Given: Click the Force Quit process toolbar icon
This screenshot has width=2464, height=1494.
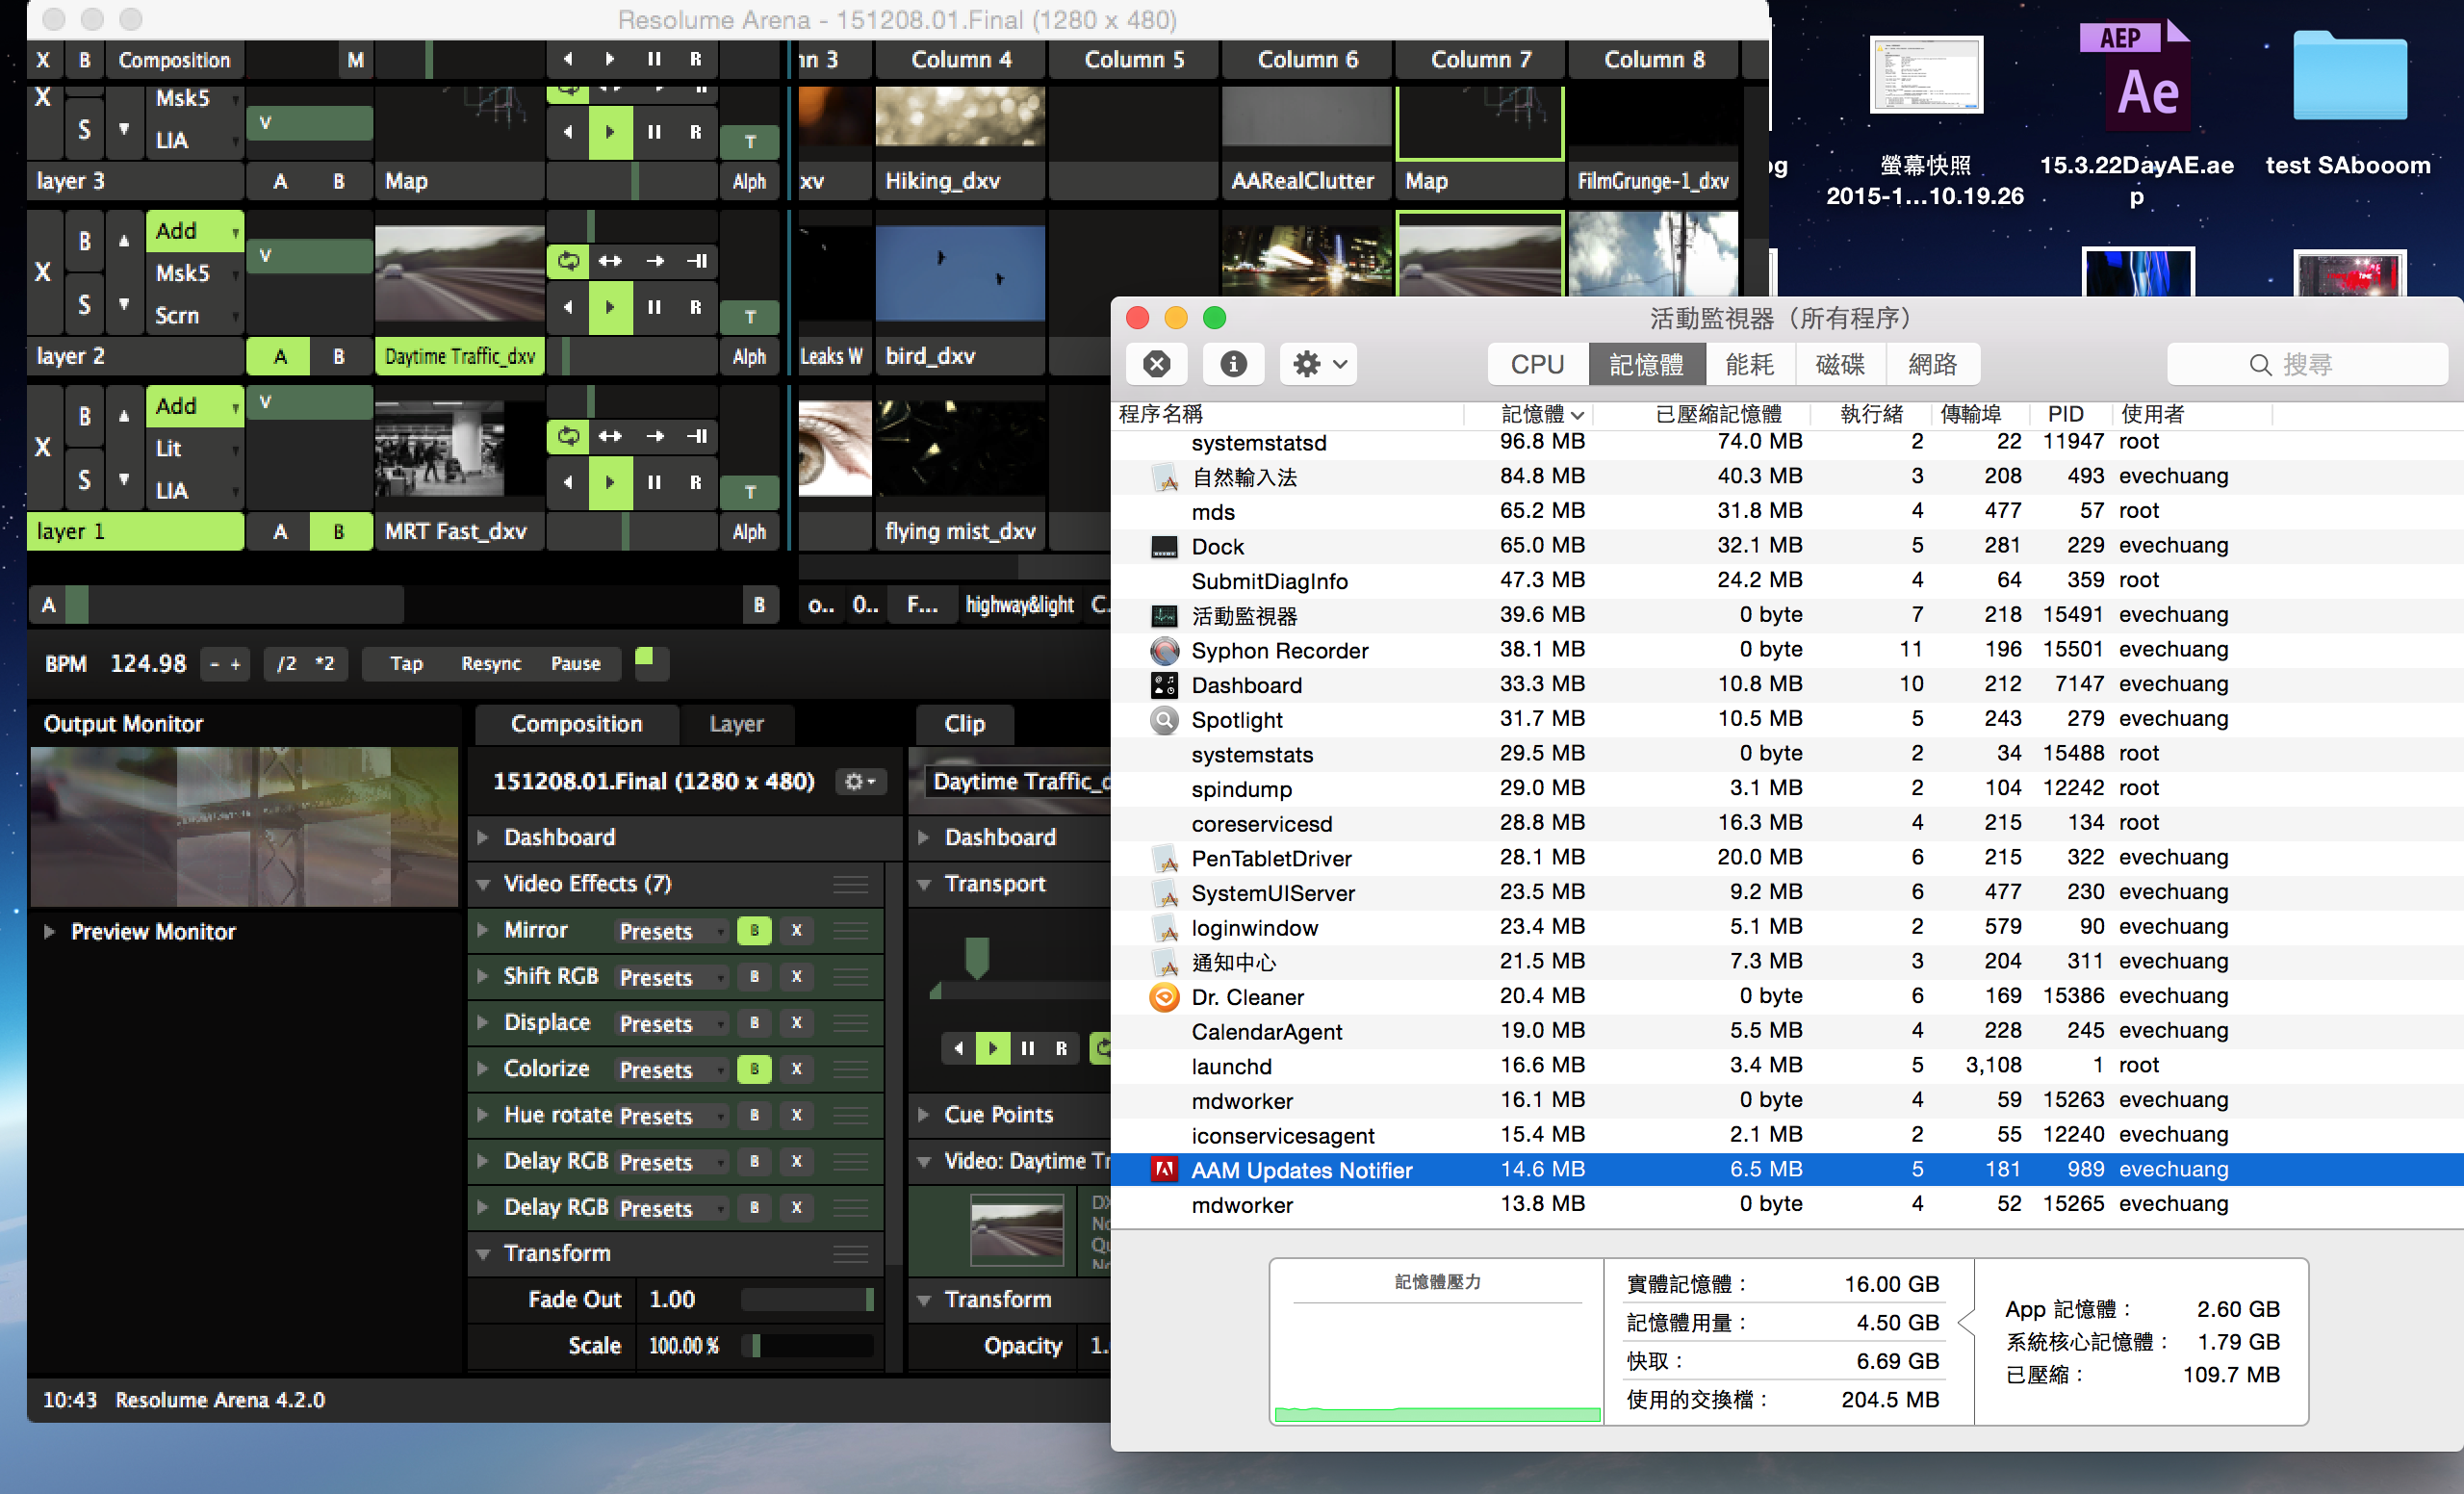Looking at the screenshot, I should (1157, 364).
